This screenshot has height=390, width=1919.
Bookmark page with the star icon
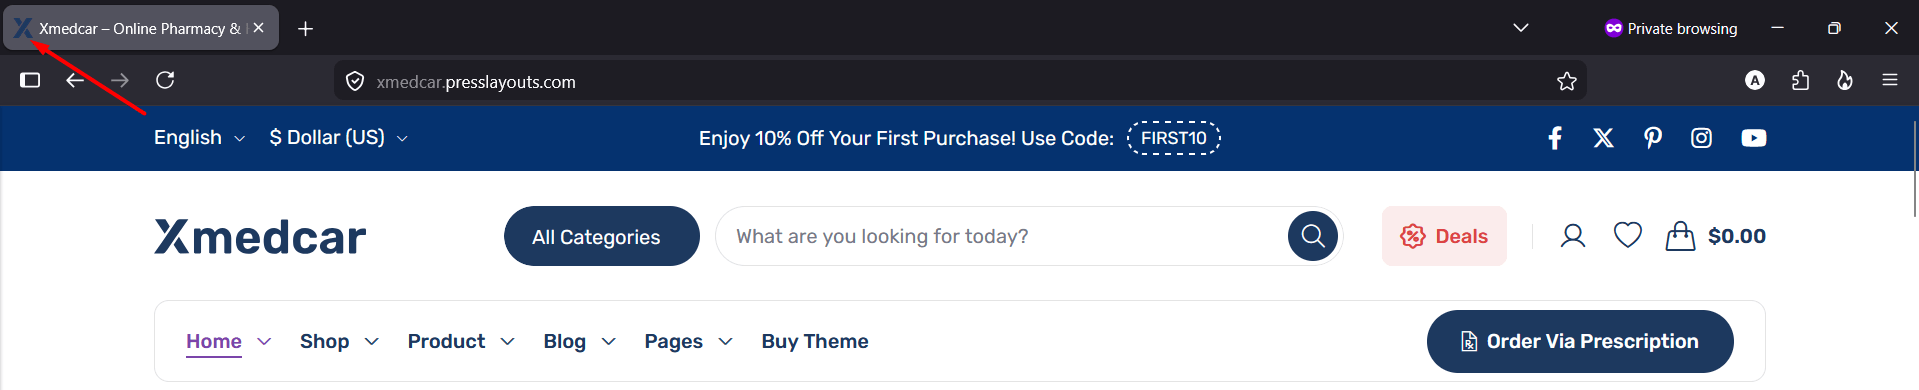1567,81
